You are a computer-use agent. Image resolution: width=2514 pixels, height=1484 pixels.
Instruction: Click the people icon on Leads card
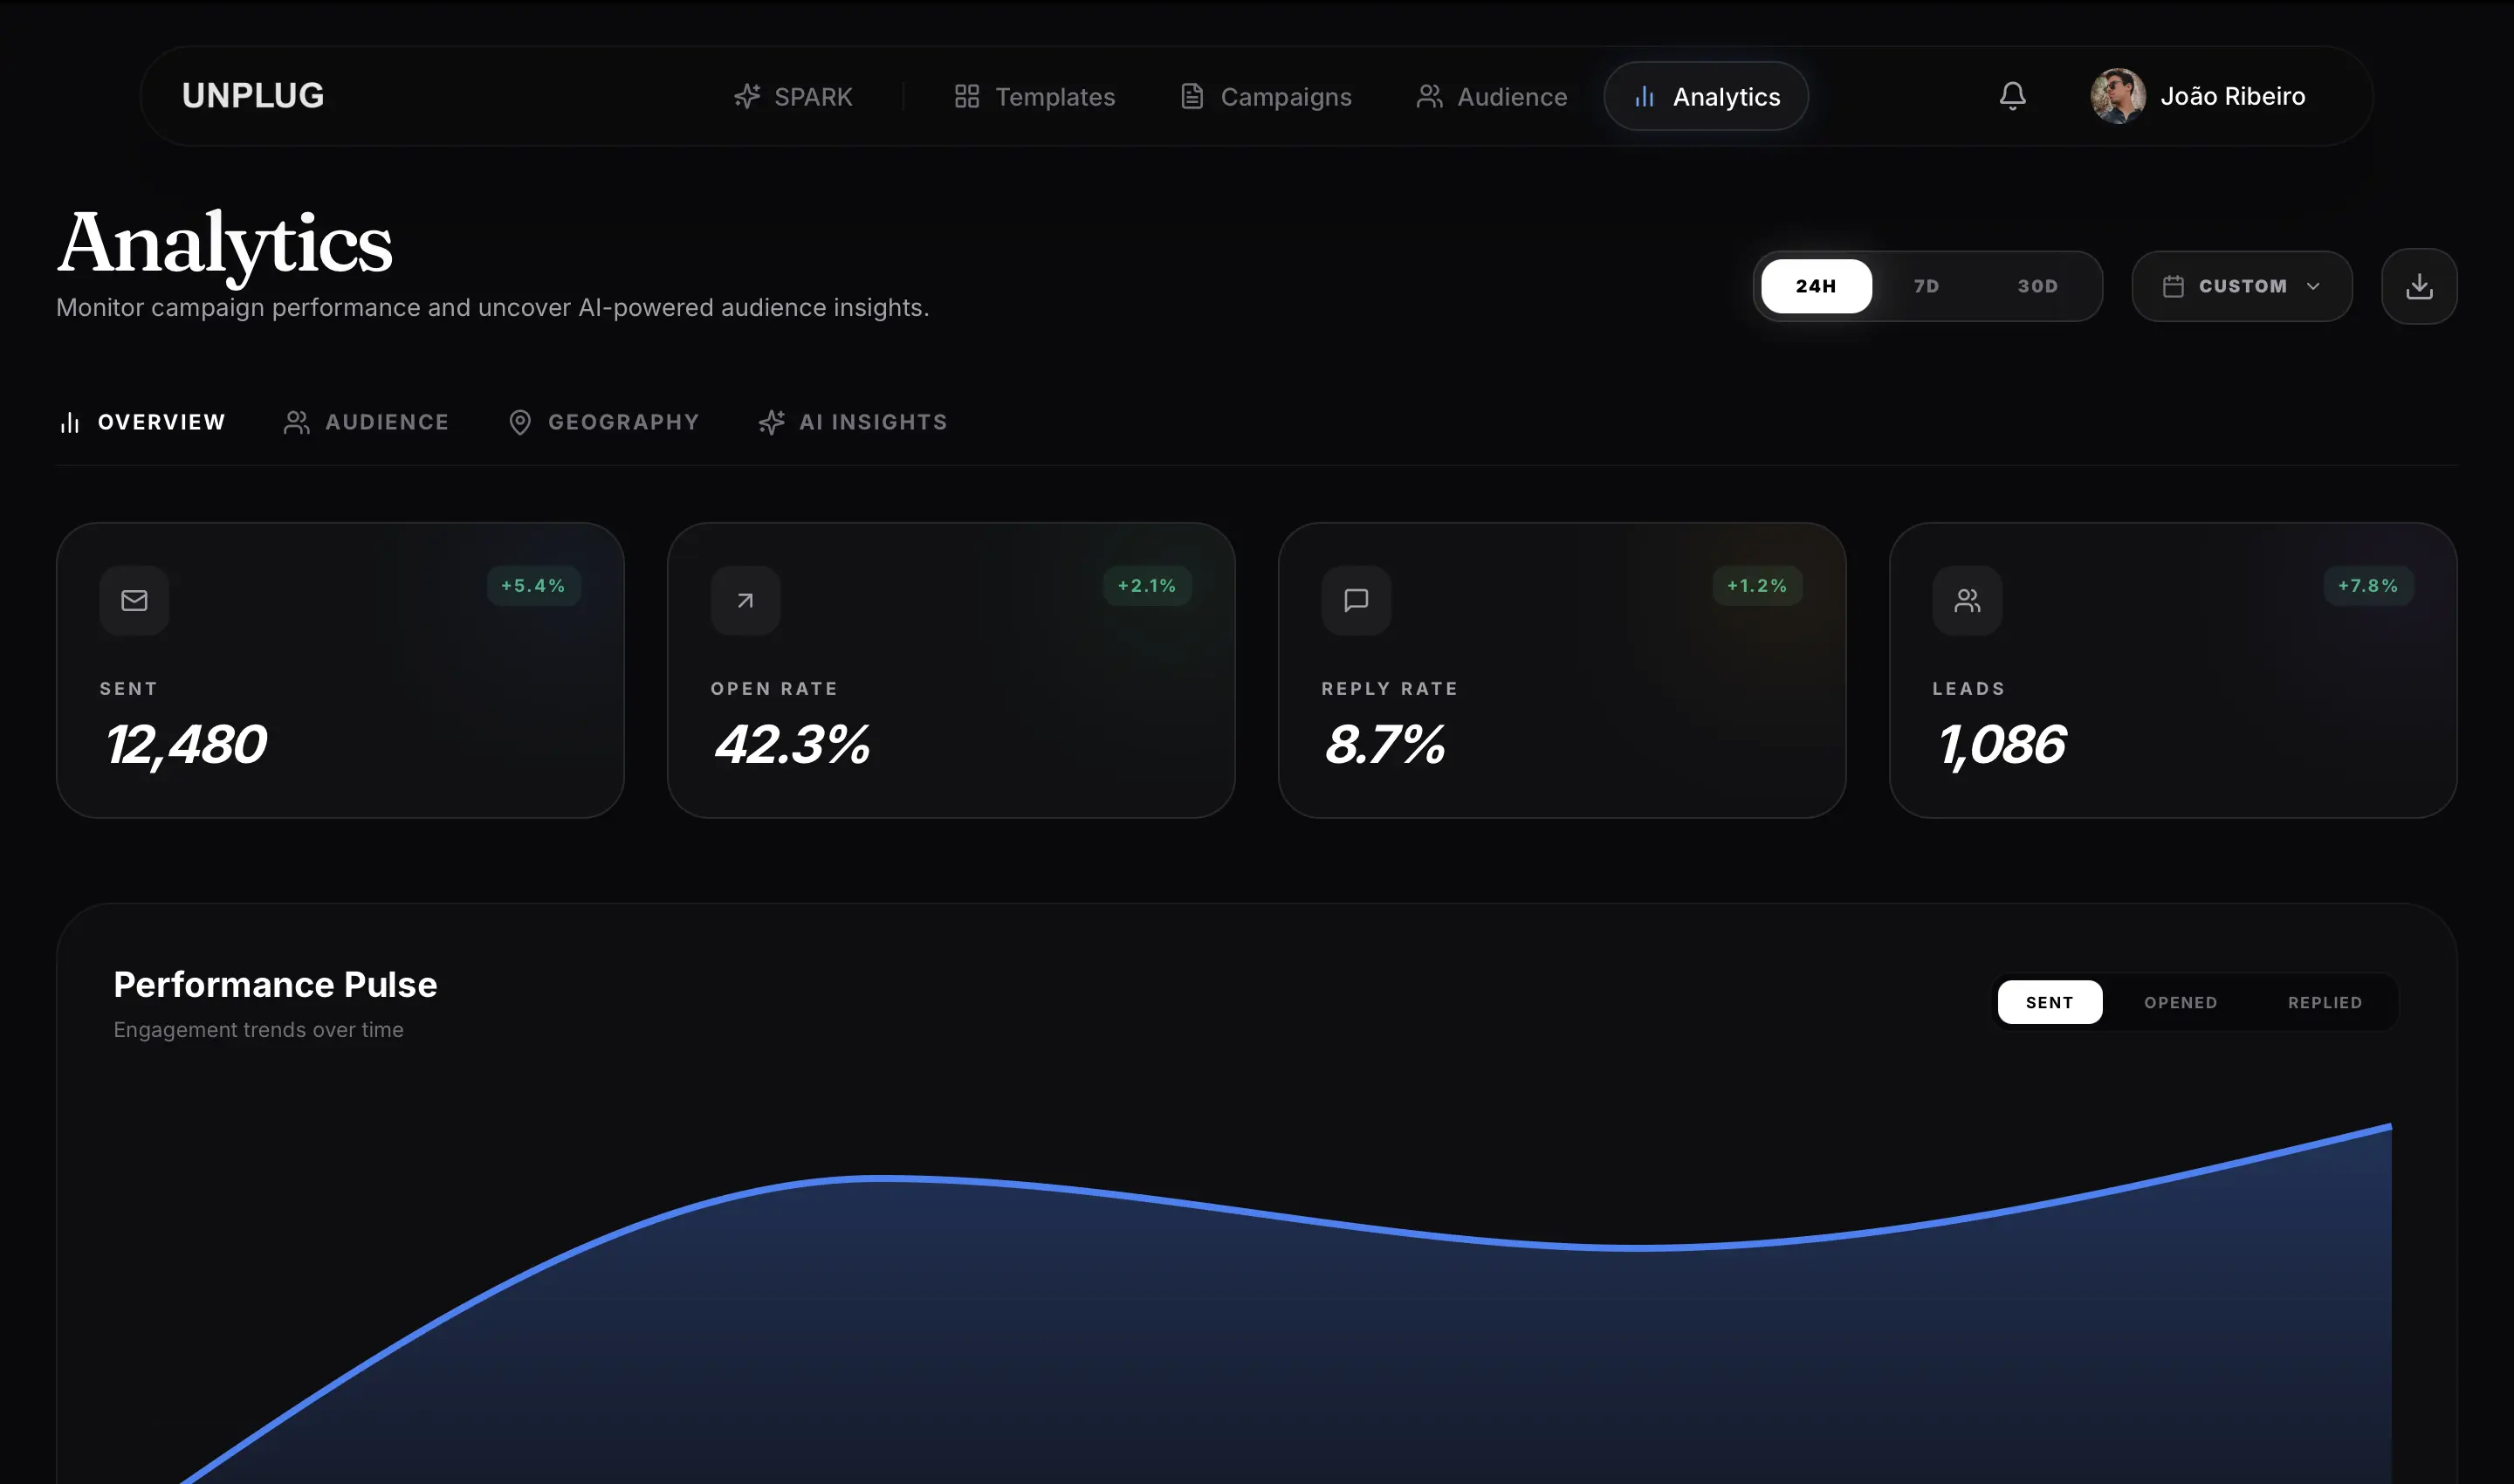point(1967,600)
